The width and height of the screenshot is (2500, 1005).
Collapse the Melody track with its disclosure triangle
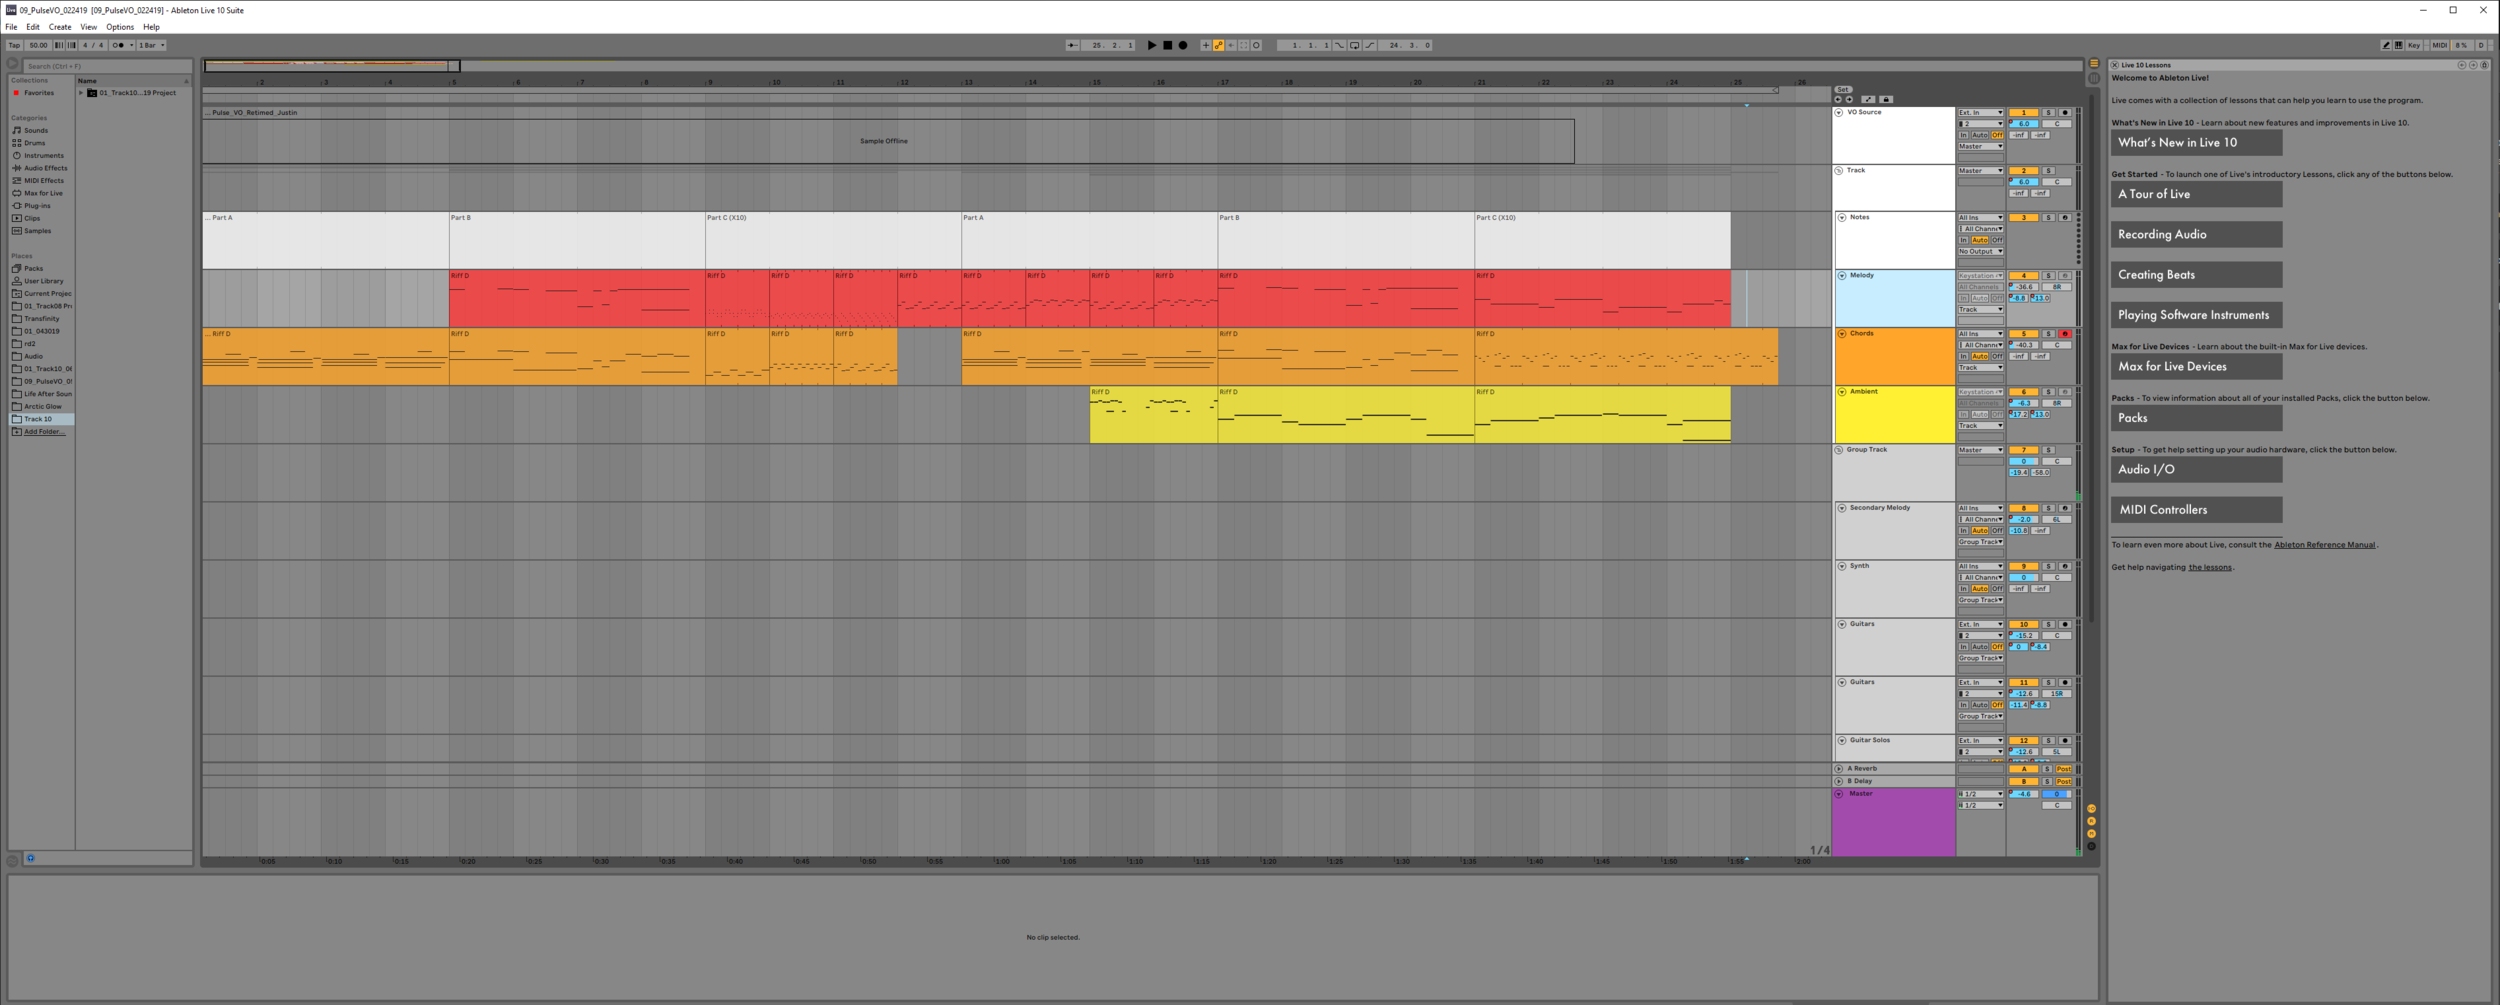pos(1841,276)
